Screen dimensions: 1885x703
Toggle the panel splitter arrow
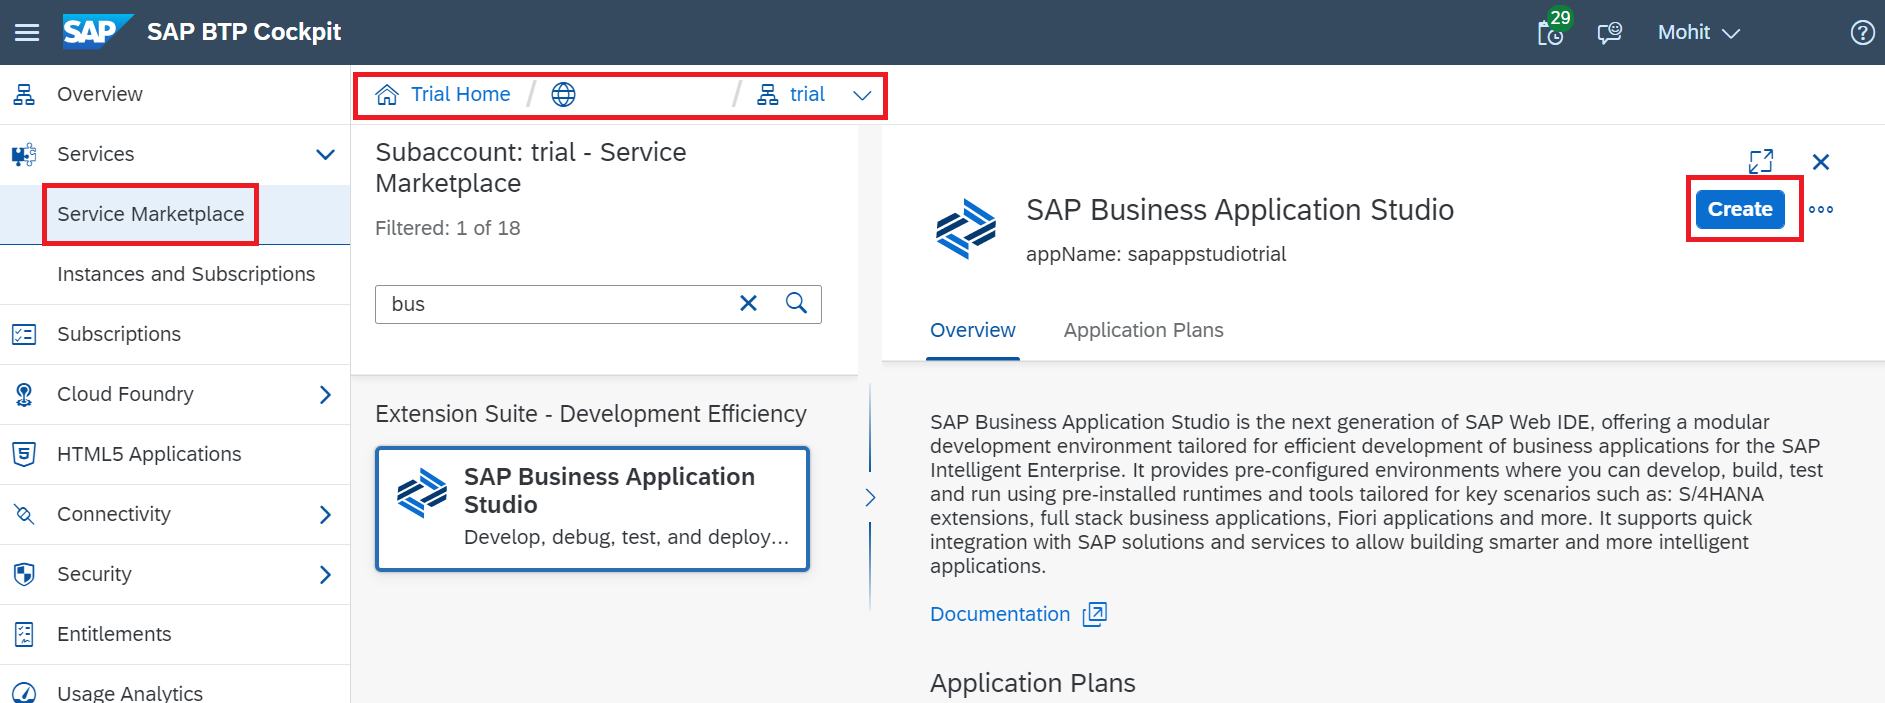(870, 497)
